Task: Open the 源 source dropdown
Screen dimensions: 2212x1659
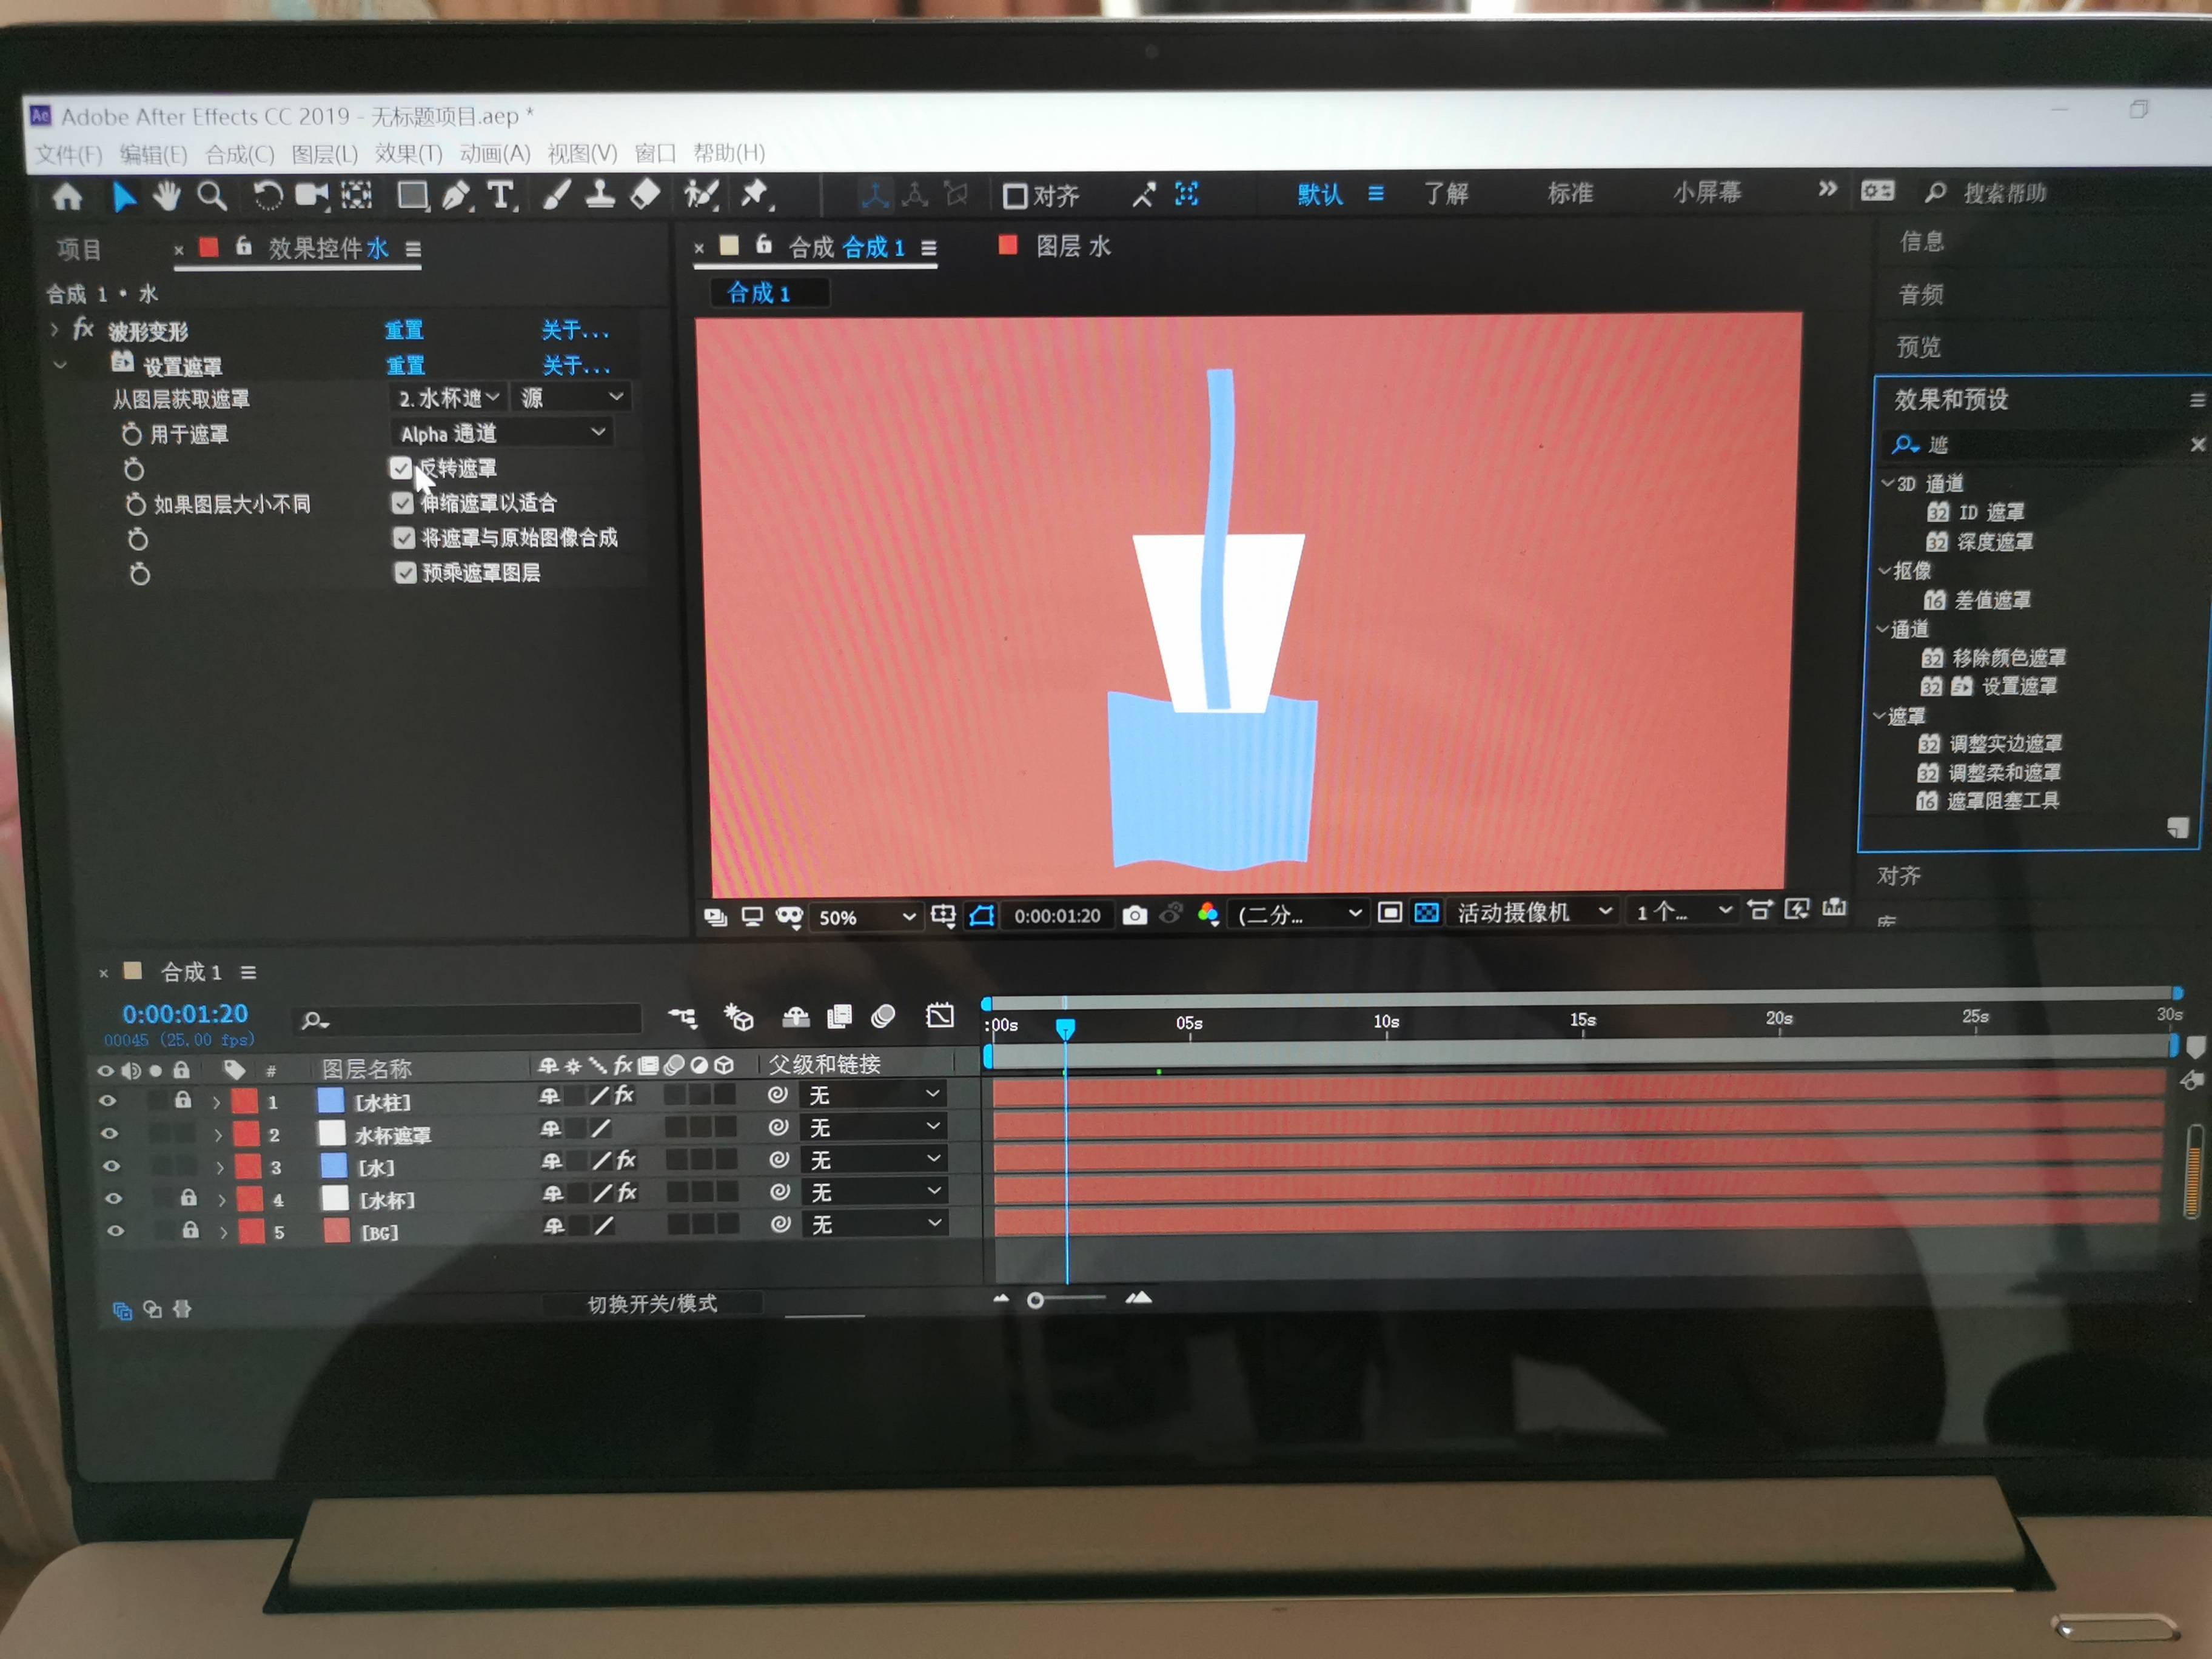Action: (572, 397)
